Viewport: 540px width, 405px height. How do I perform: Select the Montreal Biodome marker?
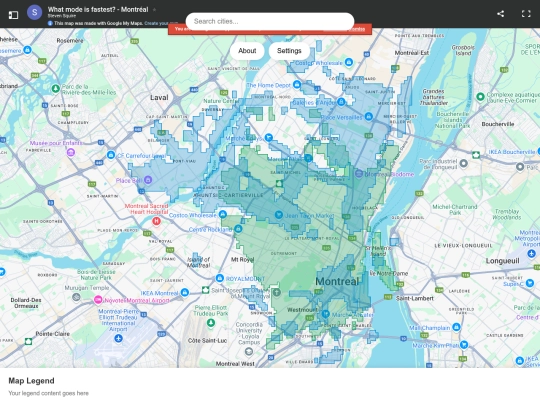click(x=359, y=174)
